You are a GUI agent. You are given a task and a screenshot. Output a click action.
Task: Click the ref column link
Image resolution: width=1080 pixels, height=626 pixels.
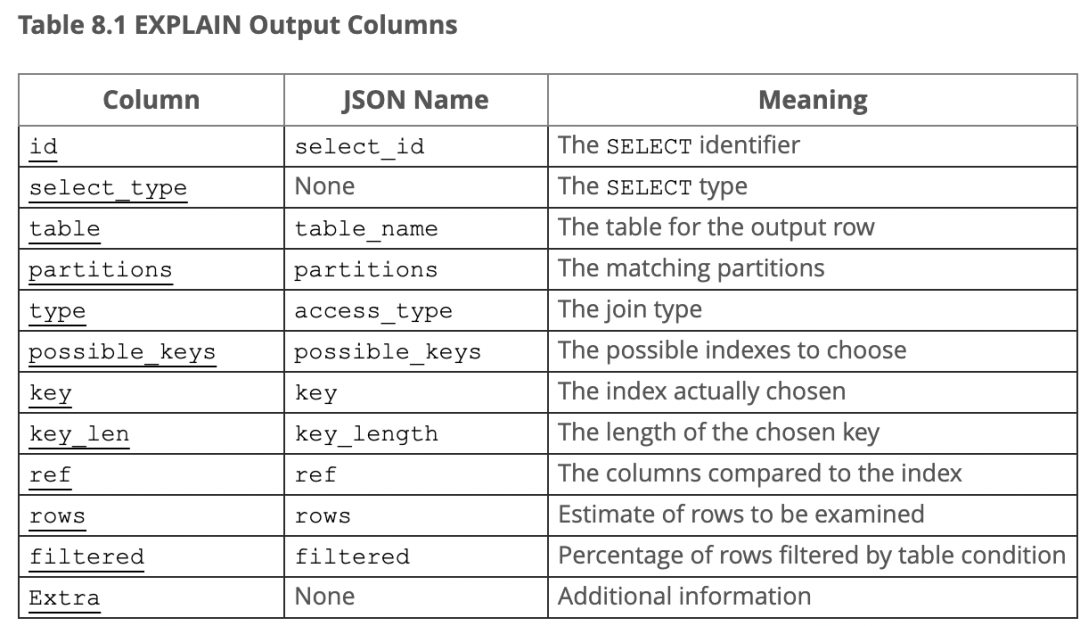[x=50, y=474]
